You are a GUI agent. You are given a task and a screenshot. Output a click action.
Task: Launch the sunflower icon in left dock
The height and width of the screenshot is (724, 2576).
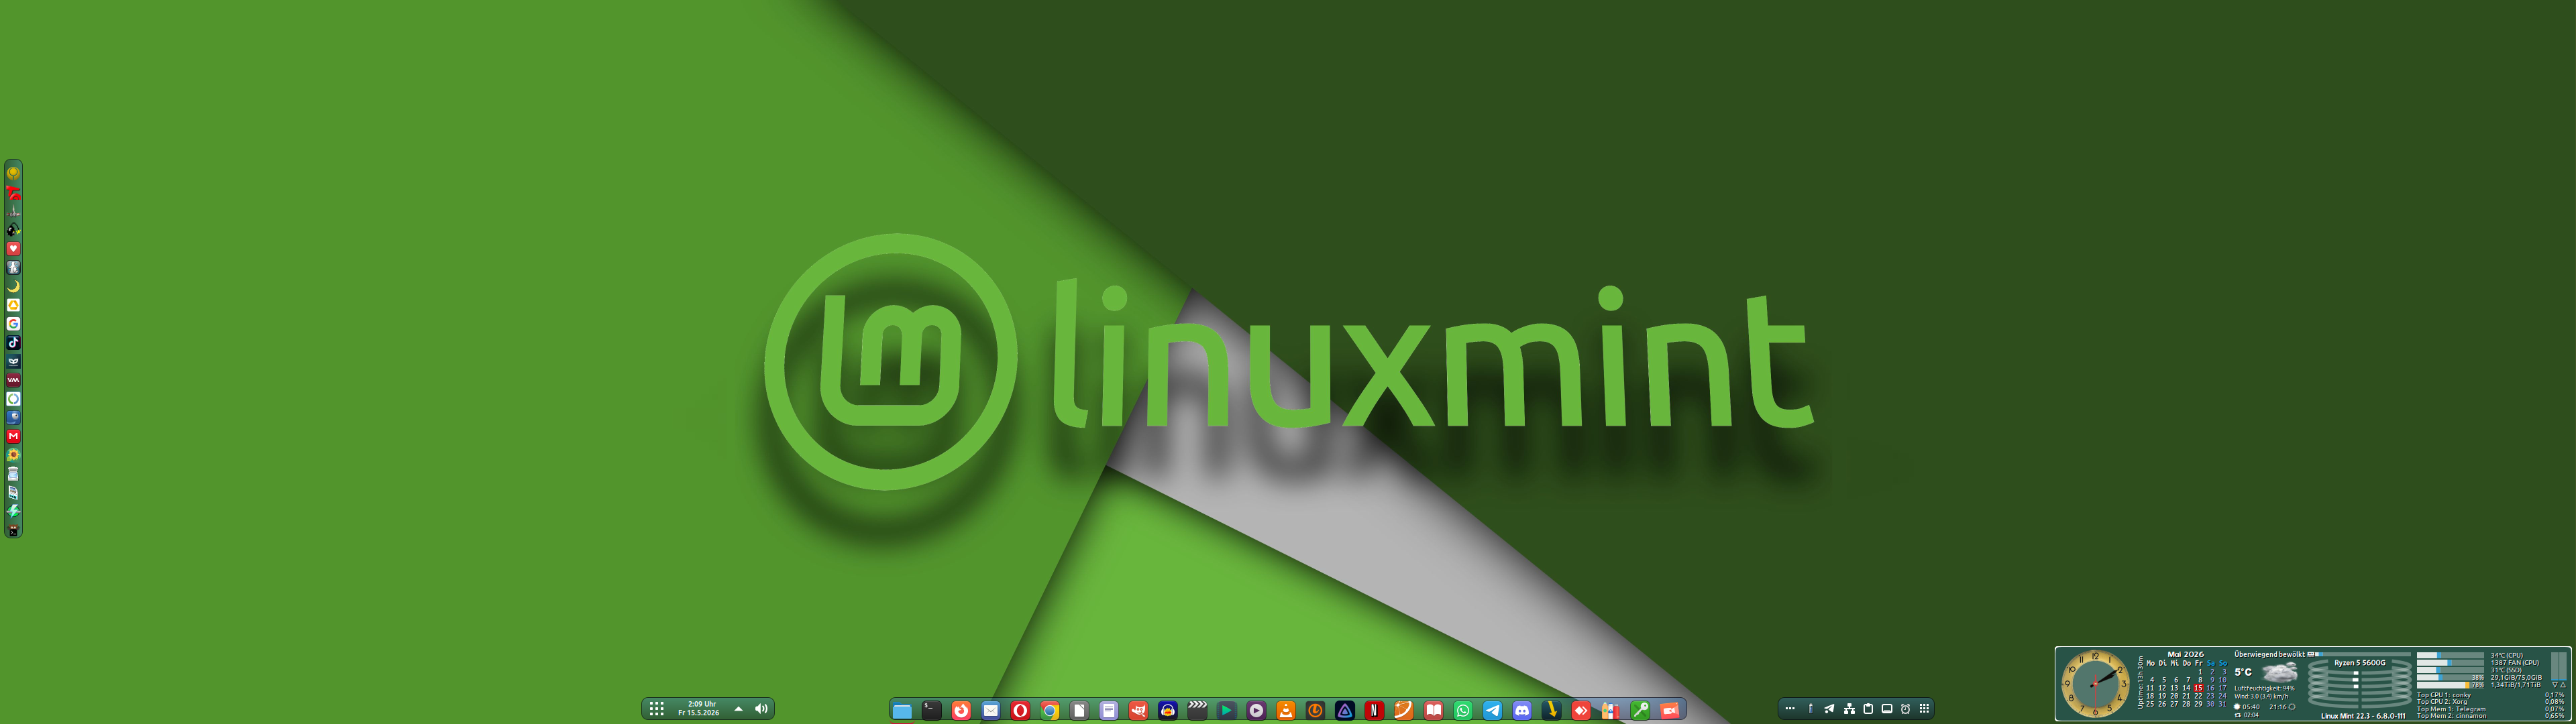[x=13, y=455]
